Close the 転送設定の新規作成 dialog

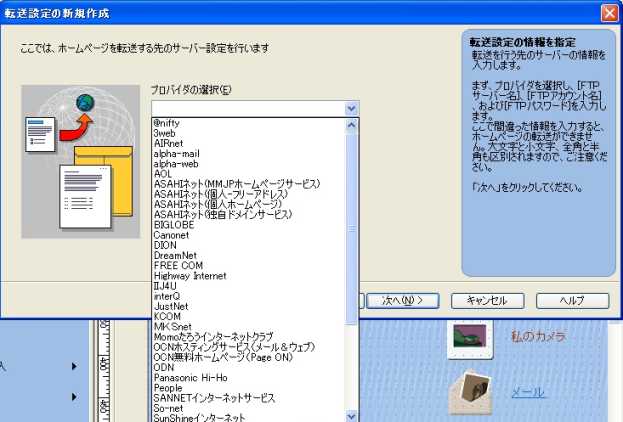pyautogui.click(x=609, y=13)
